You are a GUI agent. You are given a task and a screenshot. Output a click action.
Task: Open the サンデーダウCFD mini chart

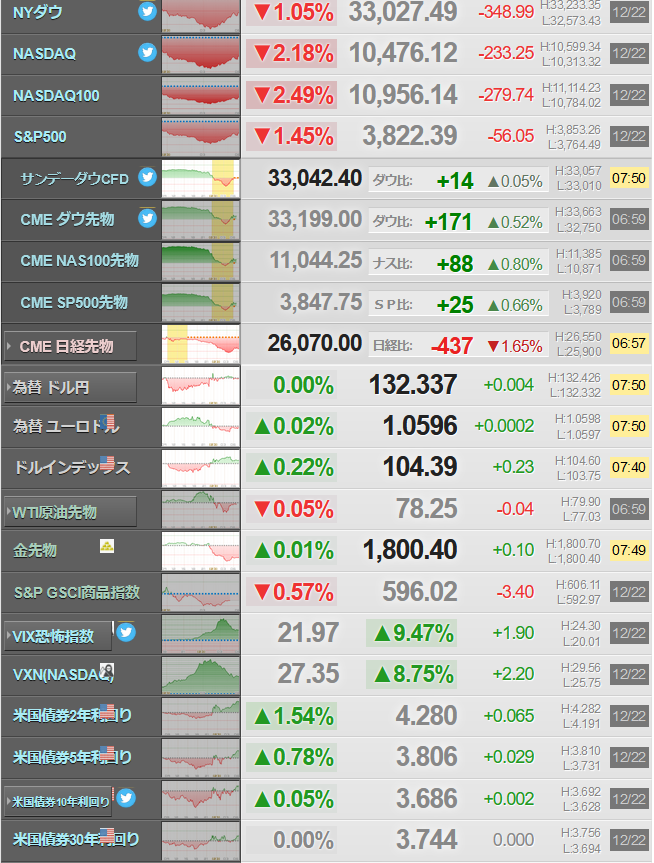(201, 178)
